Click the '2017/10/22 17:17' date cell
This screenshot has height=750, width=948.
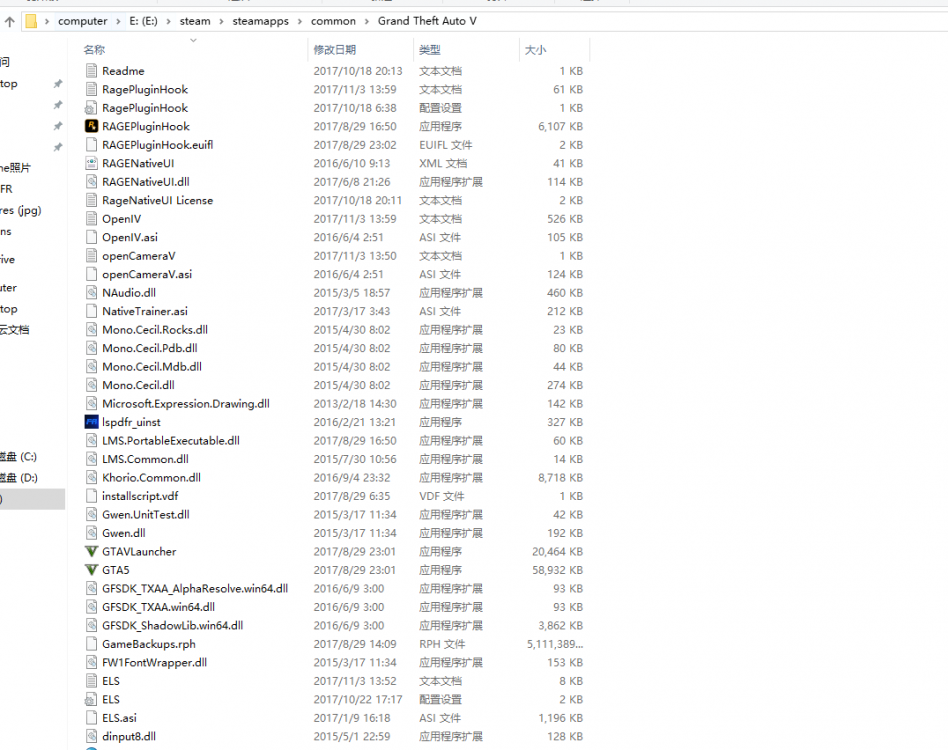click(x=357, y=699)
